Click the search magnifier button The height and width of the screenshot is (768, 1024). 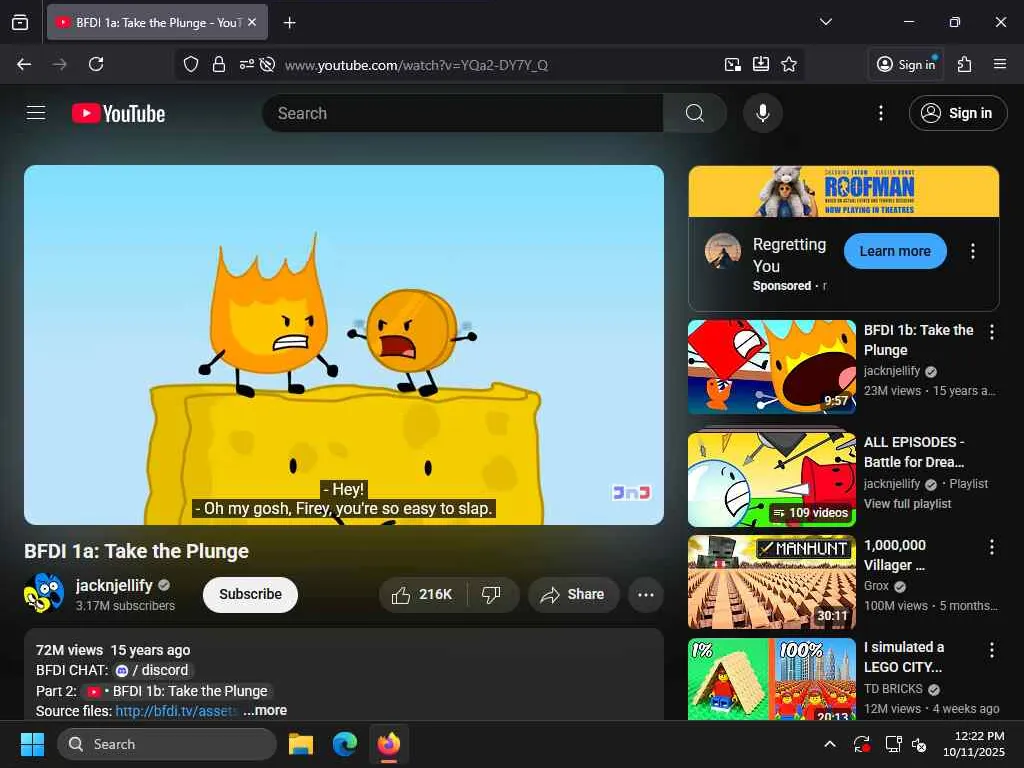(x=694, y=113)
